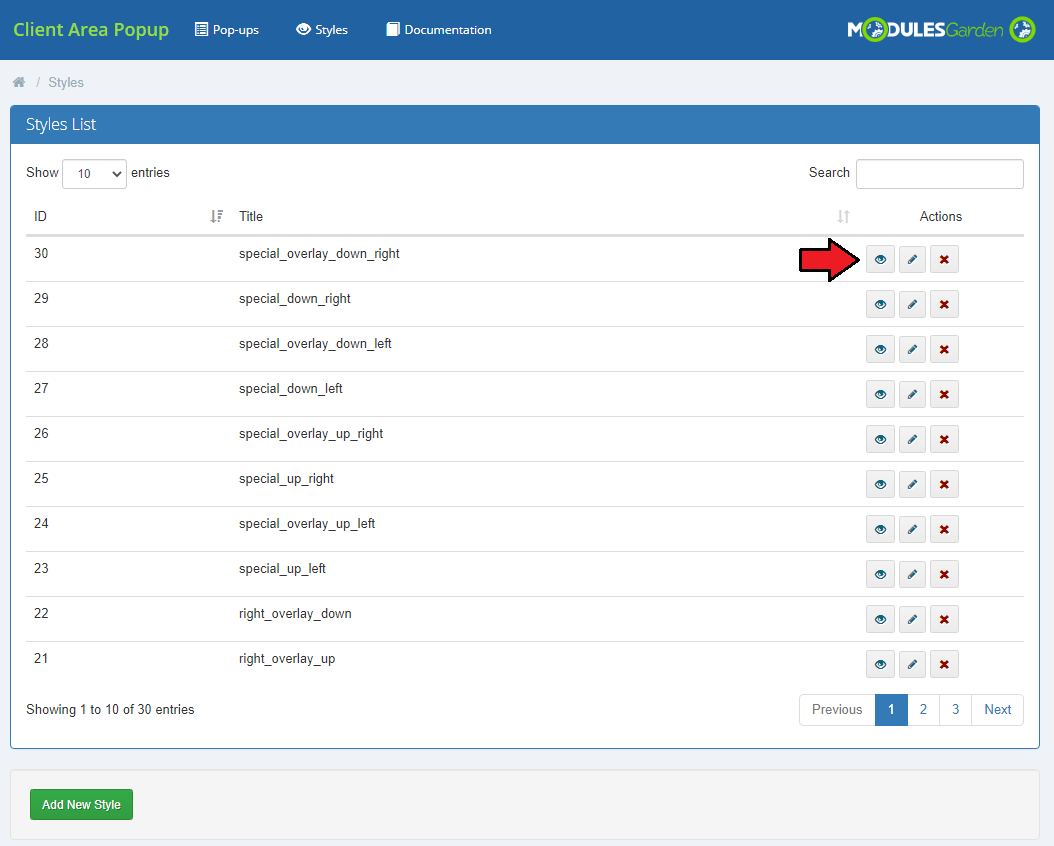
Task: Delete style special_overlay_down_right with red X
Action: pos(944,259)
